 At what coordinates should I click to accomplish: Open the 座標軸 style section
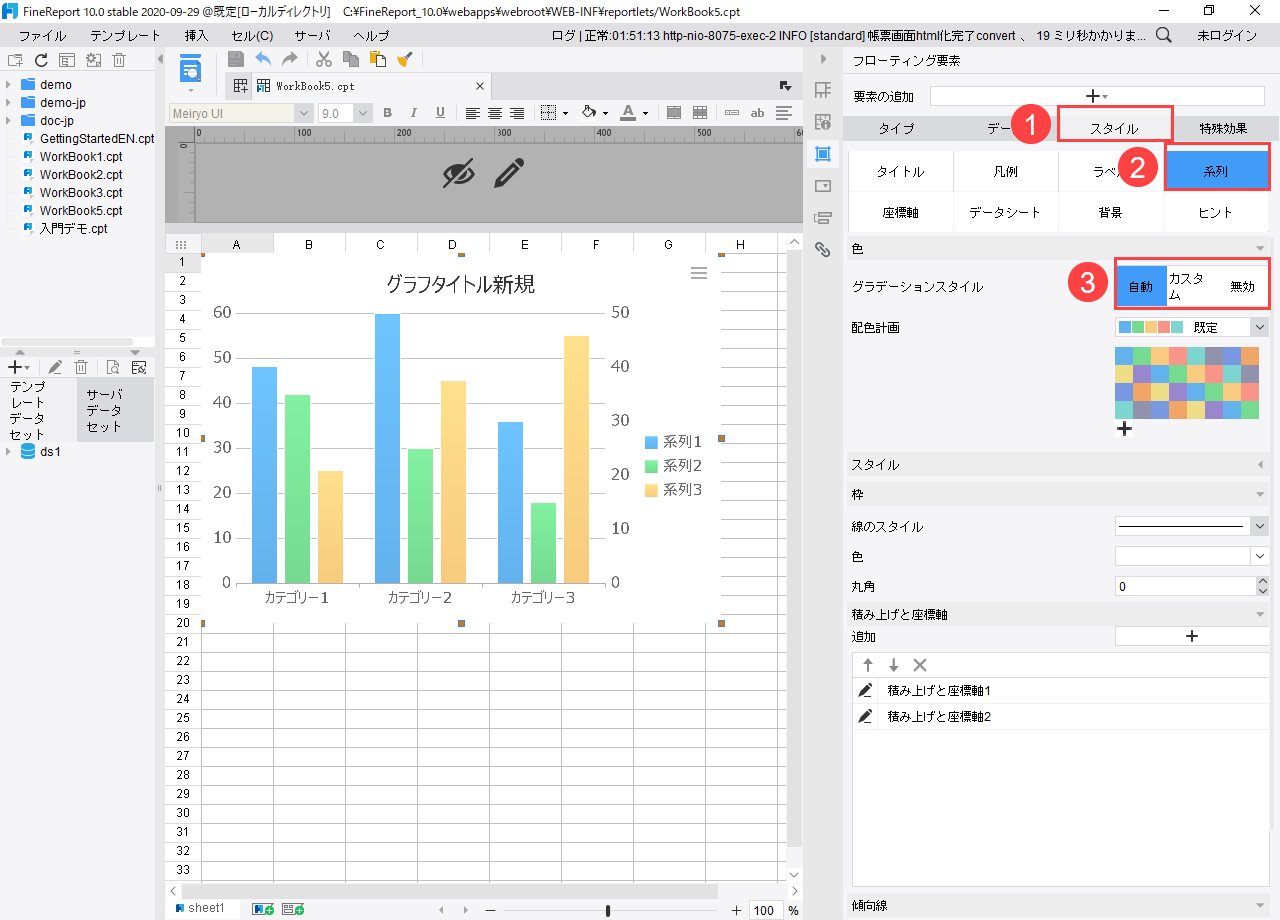(x=900, y=212)
